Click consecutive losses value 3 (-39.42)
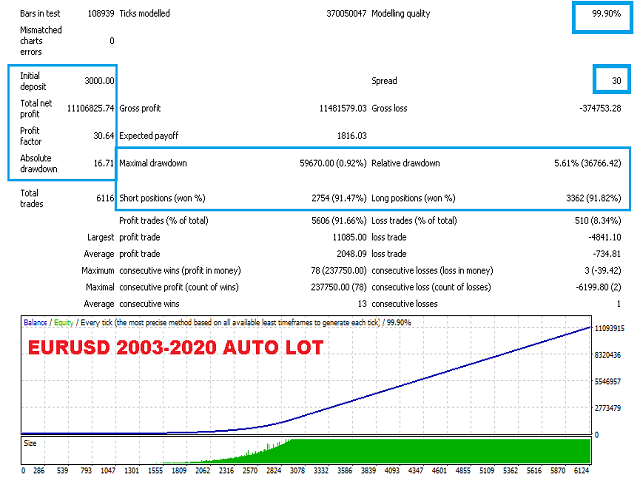This screenshot has width=640, height=480. (x=602, y=271)
